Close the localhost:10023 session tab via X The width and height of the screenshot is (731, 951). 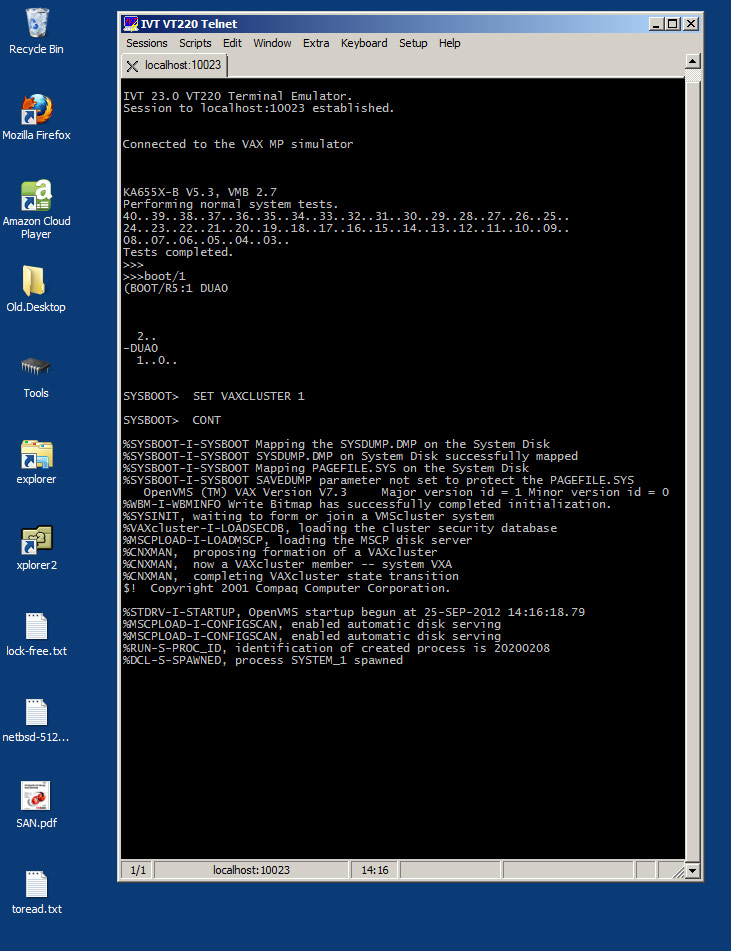pos(132,66)
